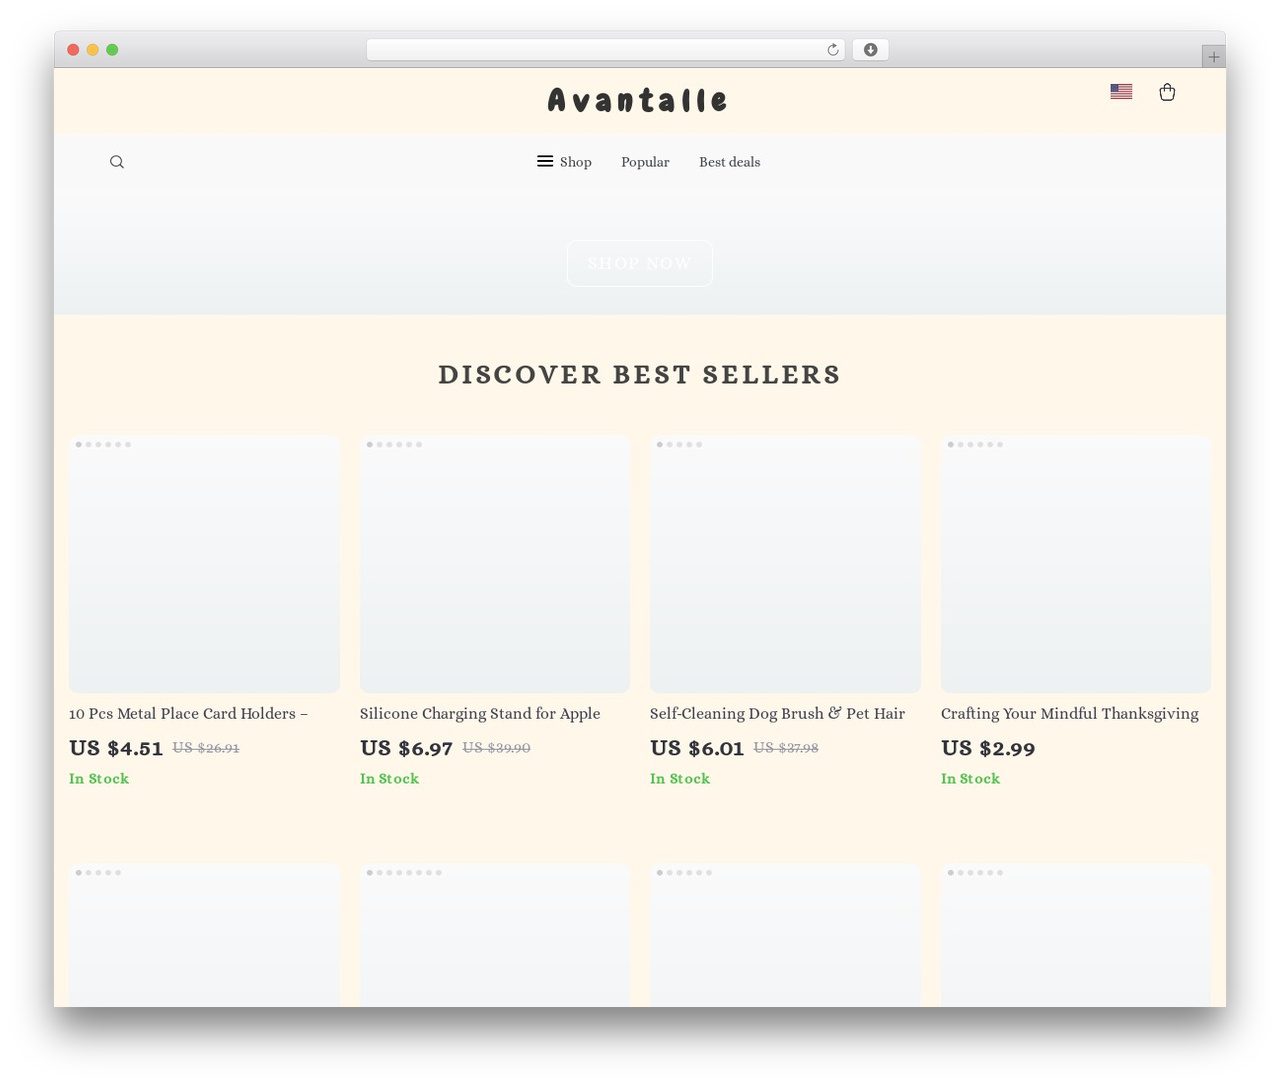Screen dimensions: 1280x1084
Task: Click the browser reload icon
Action: pos(833,50)
